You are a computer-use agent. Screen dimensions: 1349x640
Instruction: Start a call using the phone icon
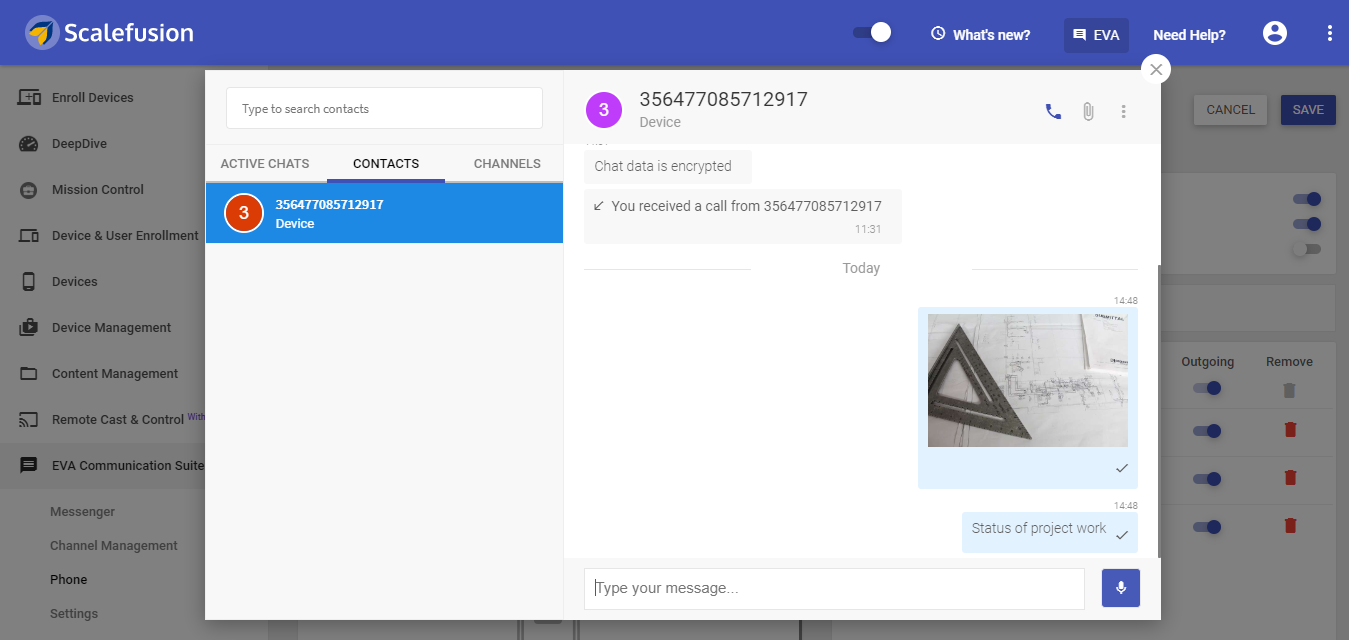click(x=1052, y=112)
